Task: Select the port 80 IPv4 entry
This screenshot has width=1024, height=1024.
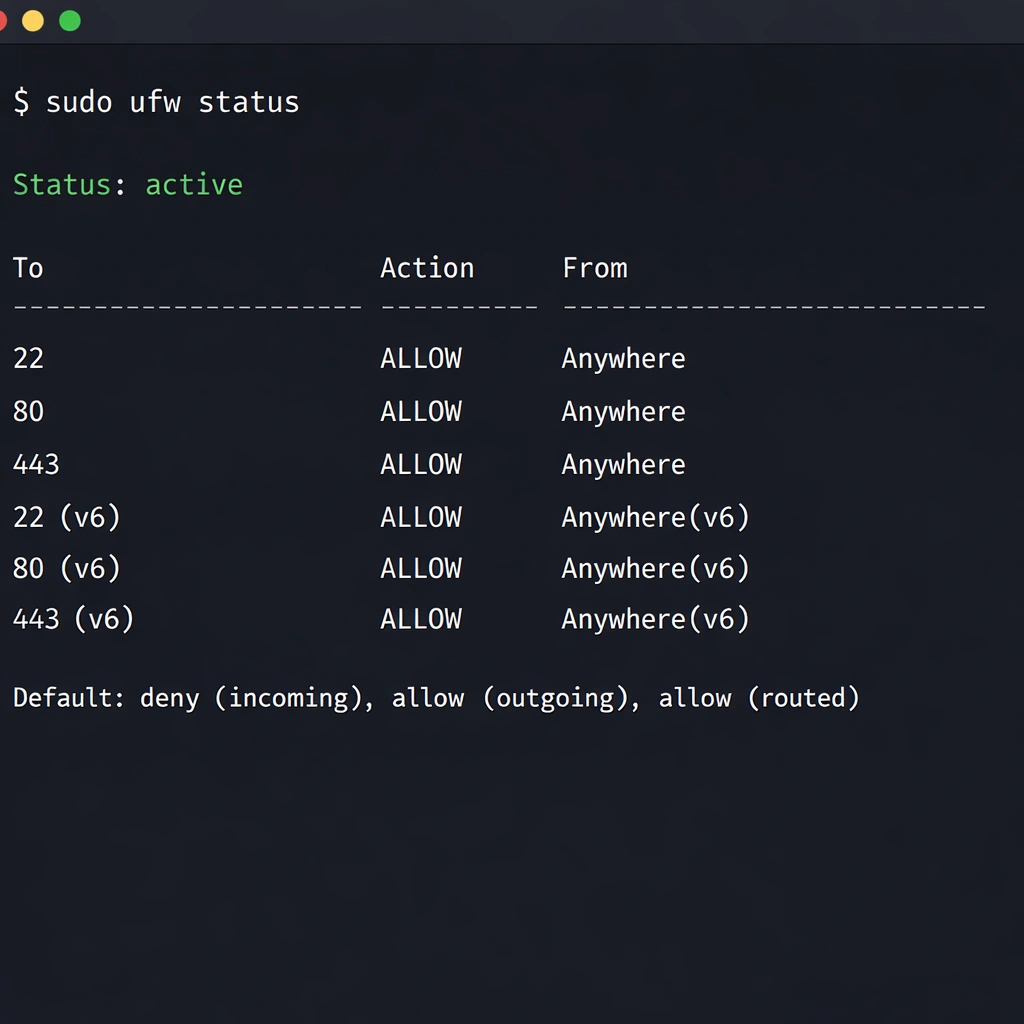Action: 28,412
